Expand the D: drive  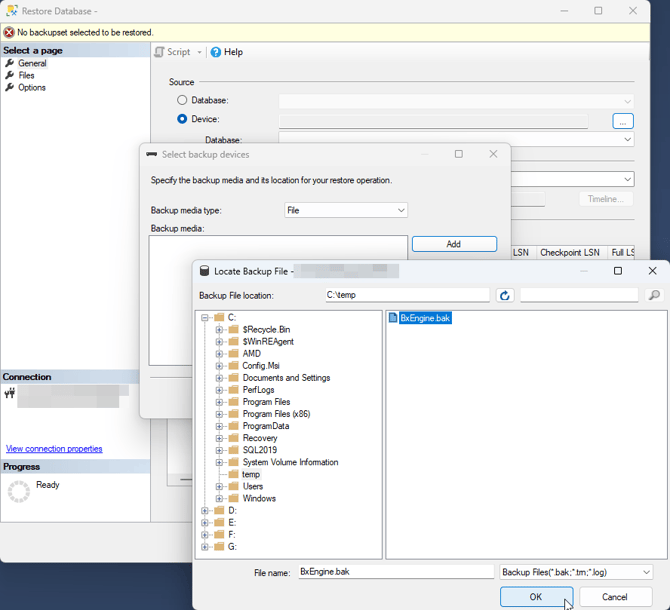pyautogui.click(x=205, y=510)
